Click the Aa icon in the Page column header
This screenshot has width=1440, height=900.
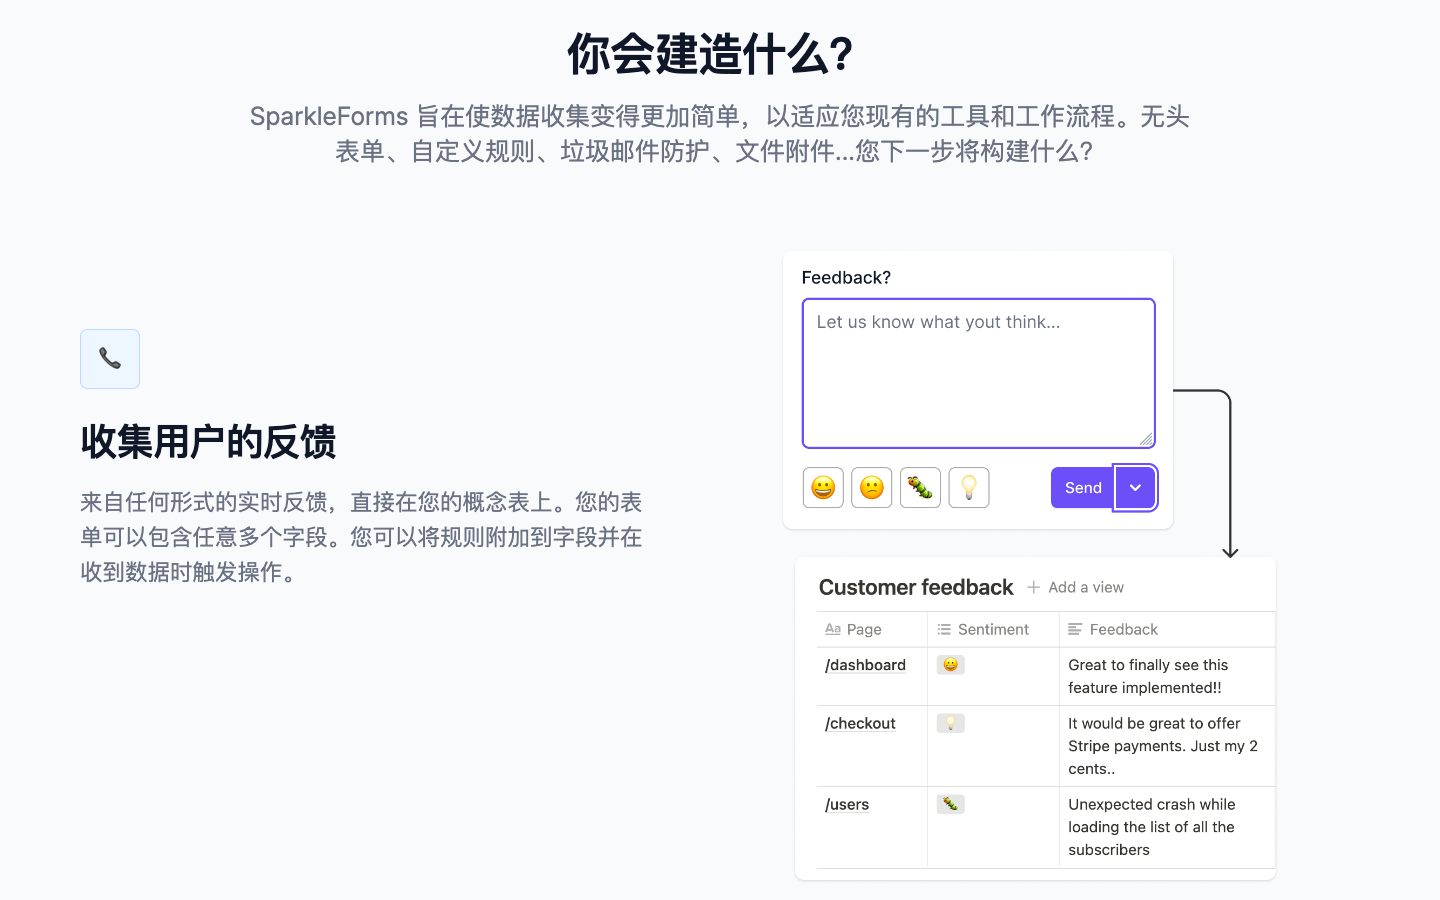pyautogui.click(x=833, y=629)
